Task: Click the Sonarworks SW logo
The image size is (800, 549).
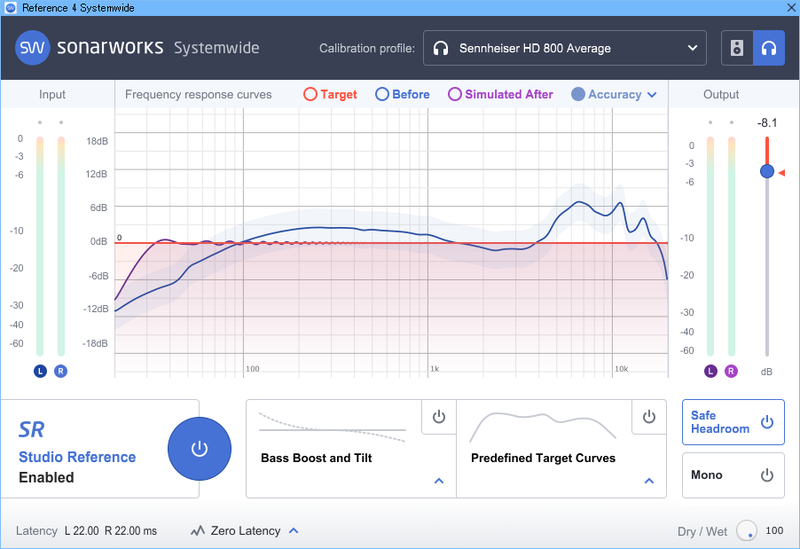Action: [32, 48]
